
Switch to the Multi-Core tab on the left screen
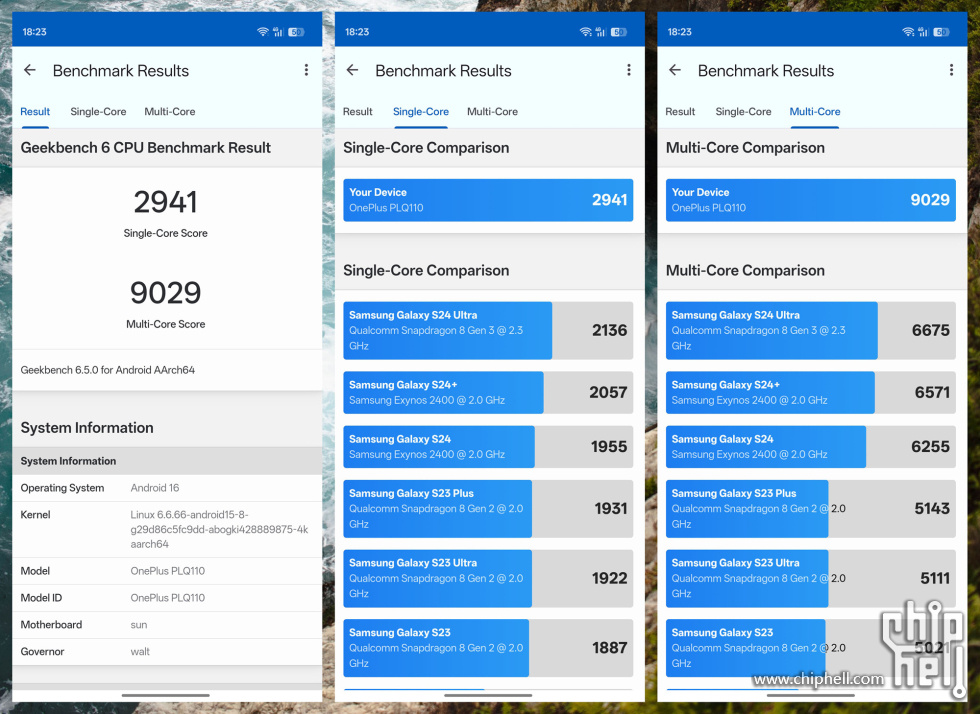170,112
